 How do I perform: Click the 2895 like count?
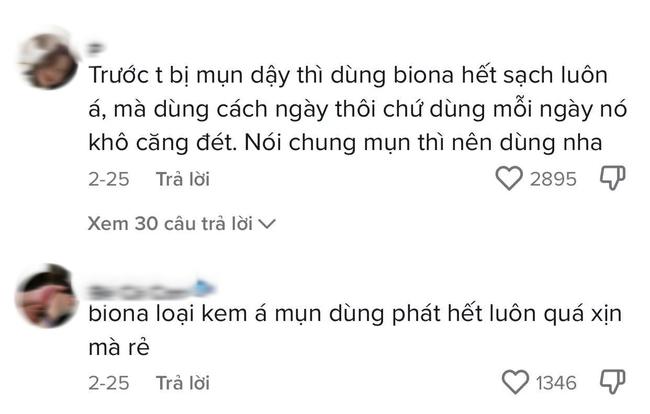point(554,179)
